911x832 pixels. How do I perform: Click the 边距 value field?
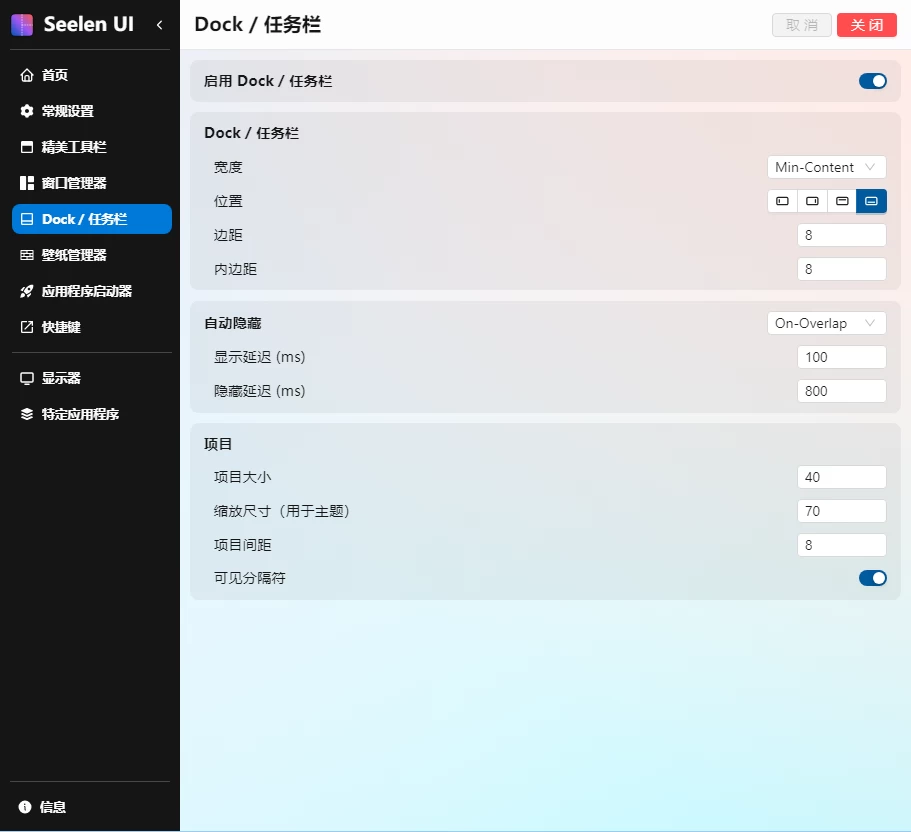pyautogui.click(x=841, y=235)
